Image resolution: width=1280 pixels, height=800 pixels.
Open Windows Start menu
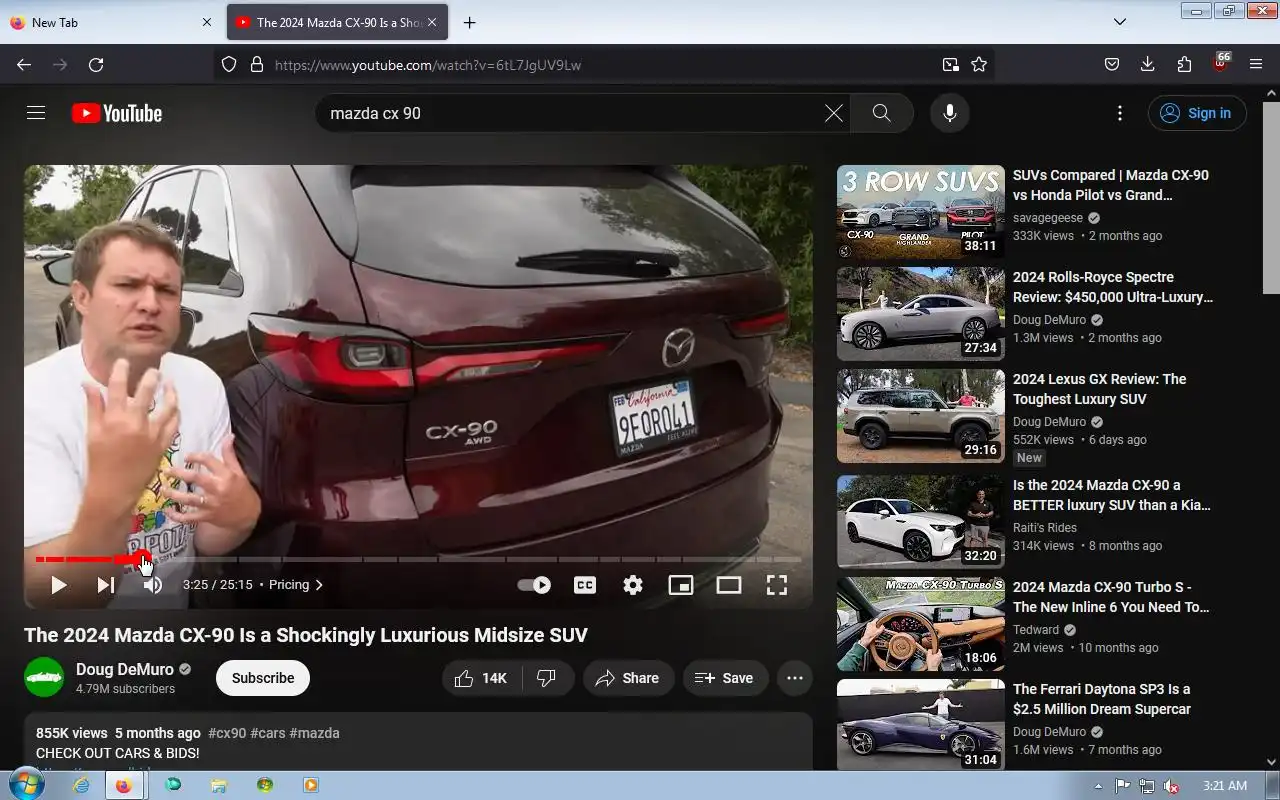(x=26, y=785)
